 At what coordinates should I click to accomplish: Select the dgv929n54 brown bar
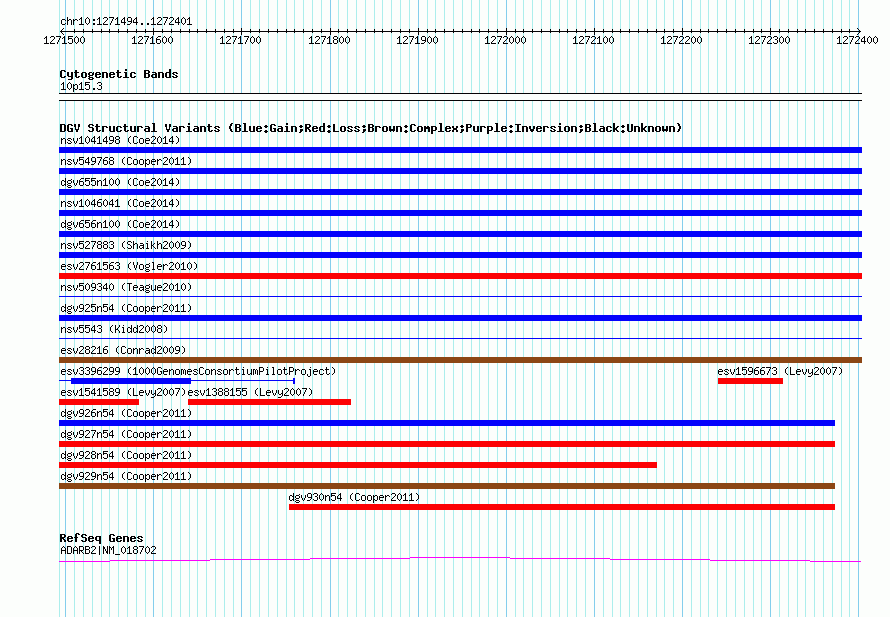click(447, 486)
